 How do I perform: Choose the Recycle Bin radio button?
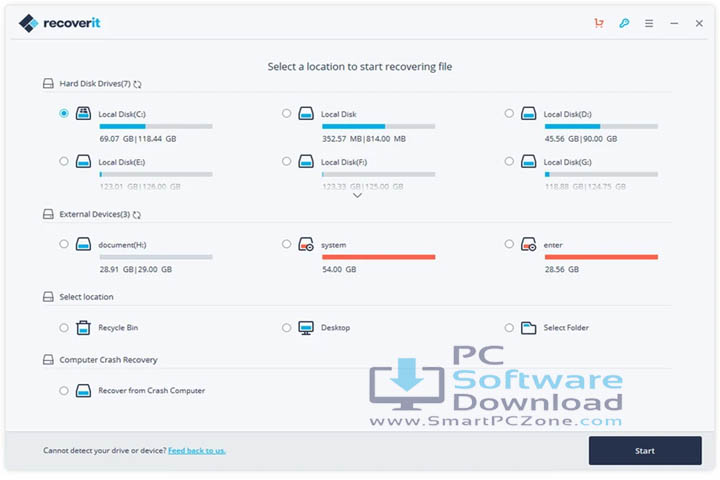pyautogui.click(x=64, y=328)
